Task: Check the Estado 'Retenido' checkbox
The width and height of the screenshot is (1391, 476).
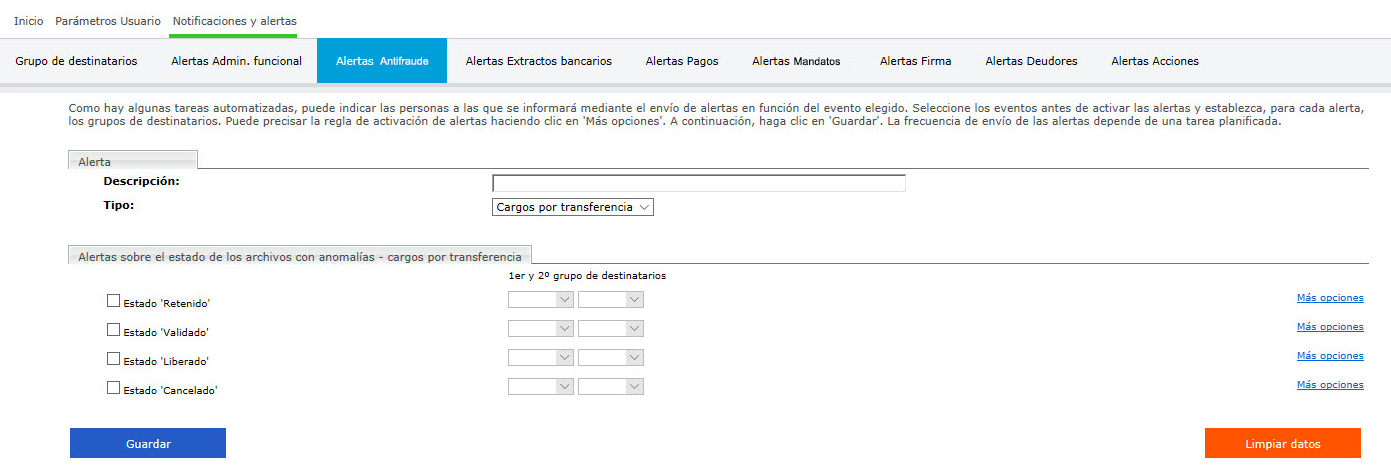Action: (x=113, y=300)
